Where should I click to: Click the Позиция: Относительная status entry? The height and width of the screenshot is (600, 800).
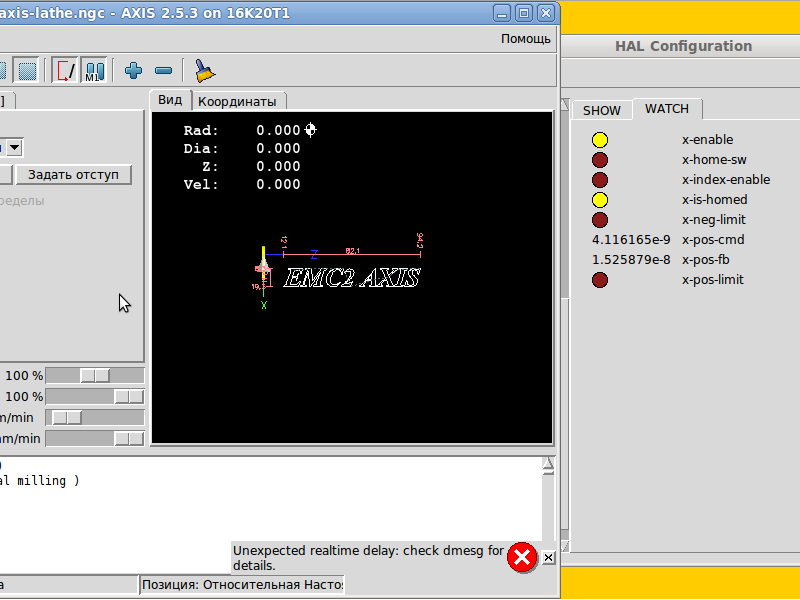(x=242, y=585)
